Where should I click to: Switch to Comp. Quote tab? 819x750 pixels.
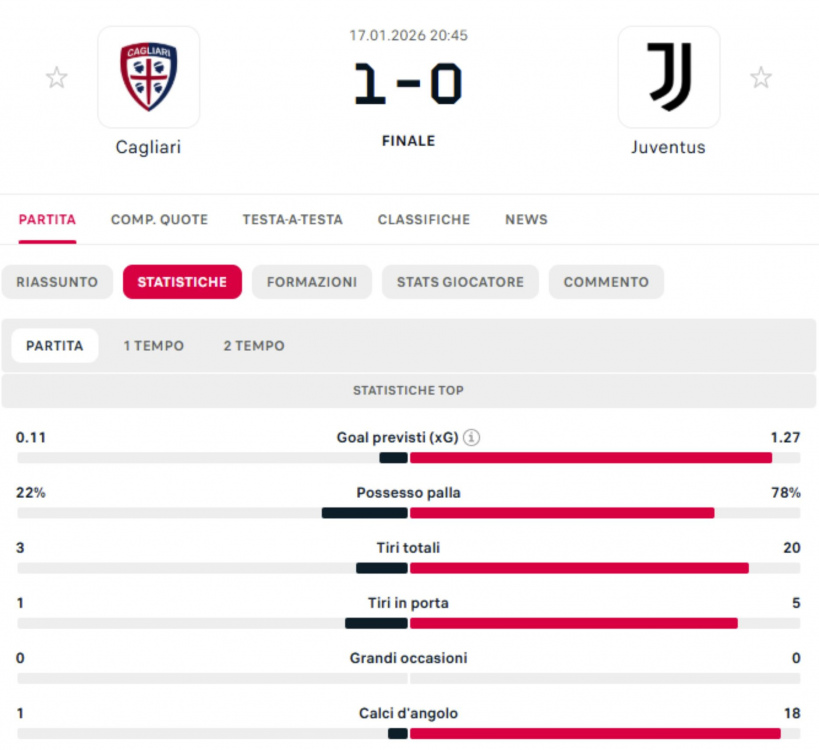tap(159, 220)
